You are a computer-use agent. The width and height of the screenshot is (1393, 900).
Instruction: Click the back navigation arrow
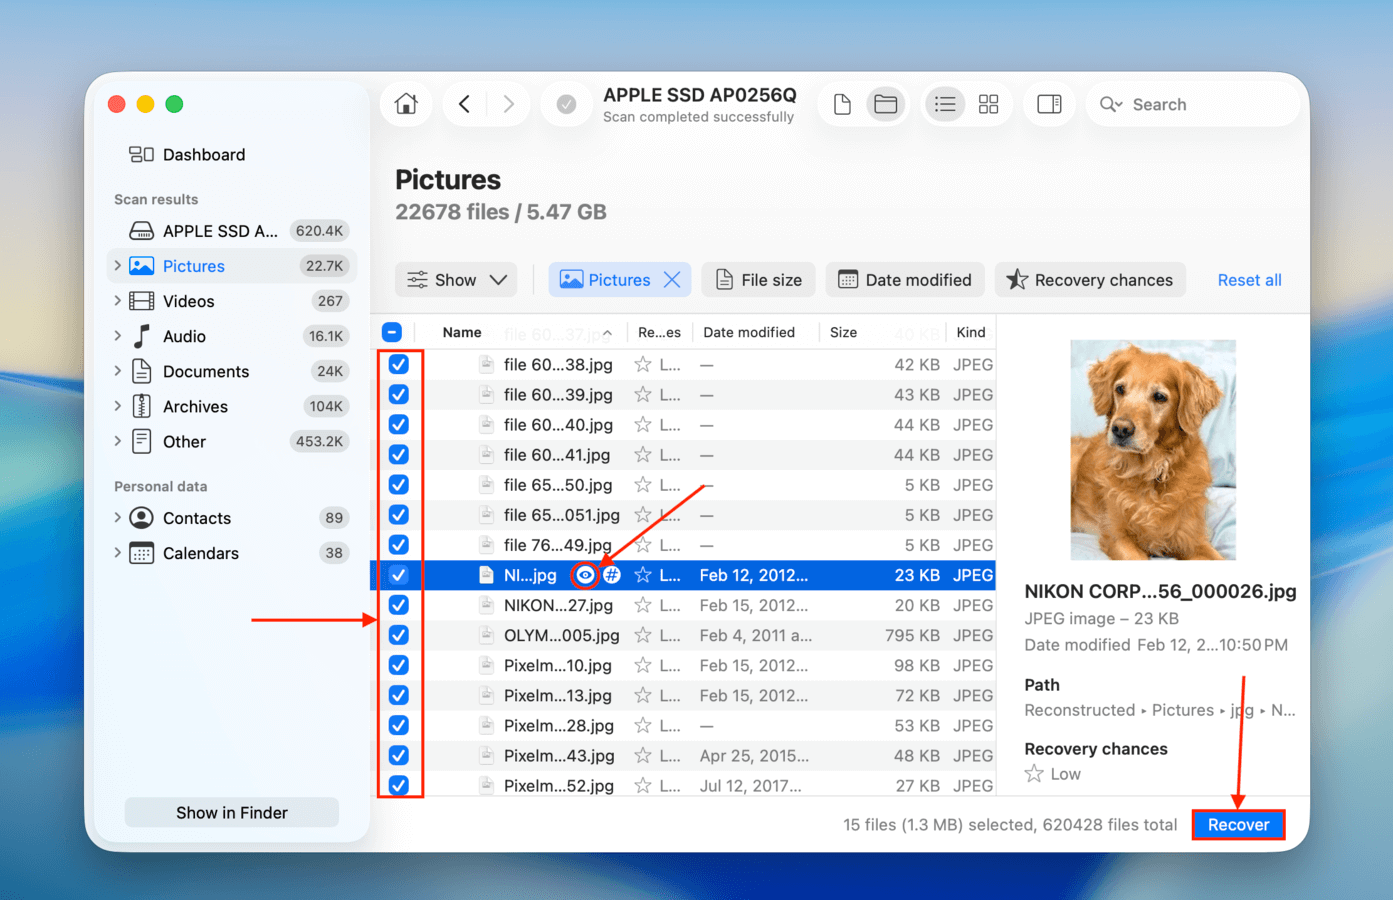coord(463,103)
